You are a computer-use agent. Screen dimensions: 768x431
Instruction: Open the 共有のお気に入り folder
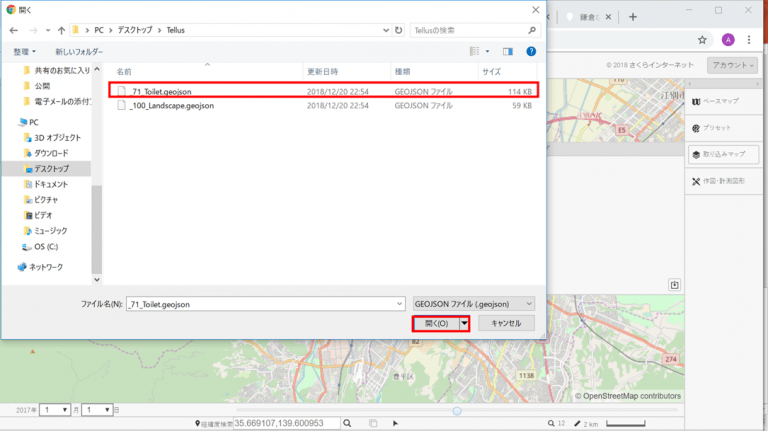pos(57,71)
